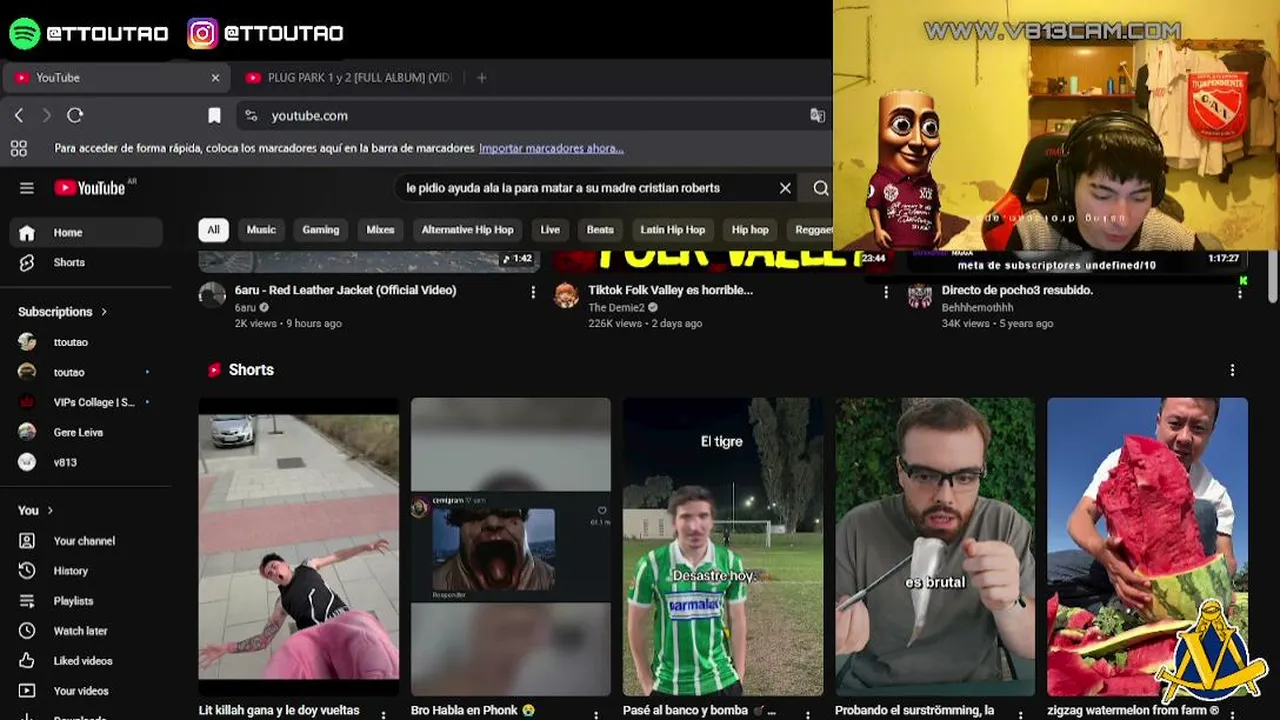
Task: Click The Demiez channel avatar
Action: (566, 295)
